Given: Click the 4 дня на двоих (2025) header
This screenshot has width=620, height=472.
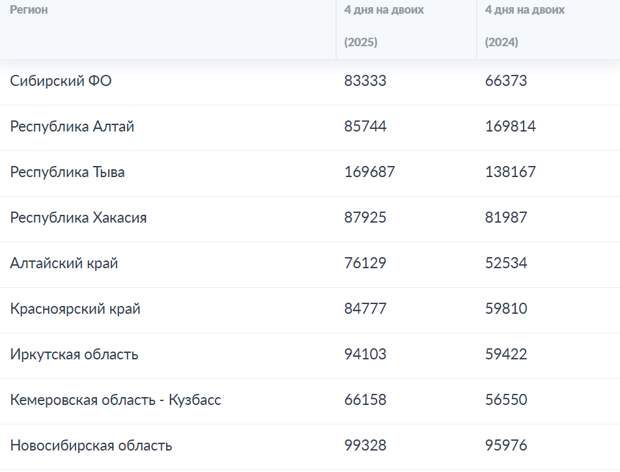Looking at the screenshot, I should click(x=384, y=26).
